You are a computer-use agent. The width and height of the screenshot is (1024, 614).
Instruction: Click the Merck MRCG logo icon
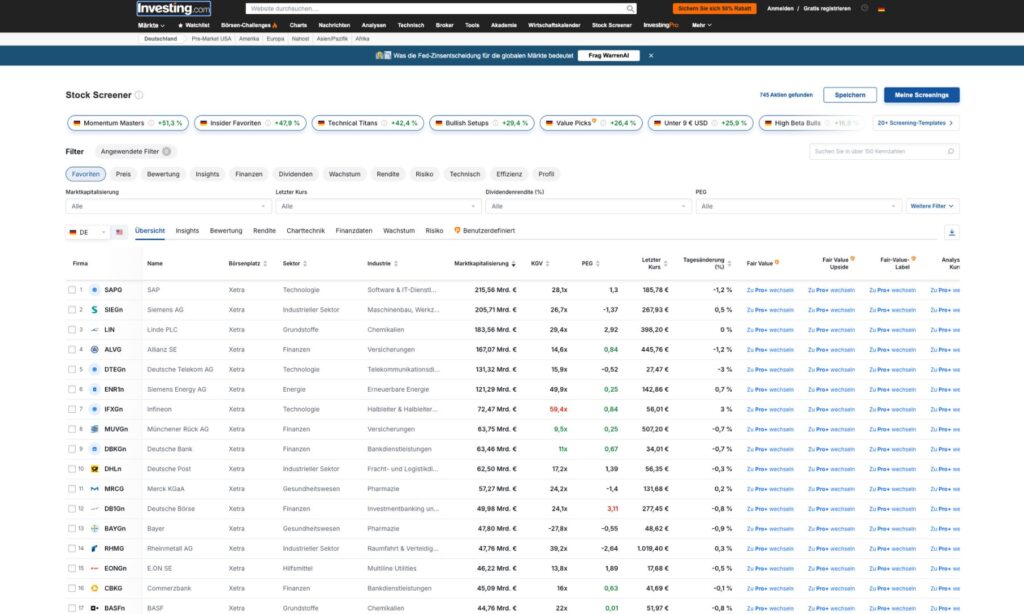click(94, 489)
